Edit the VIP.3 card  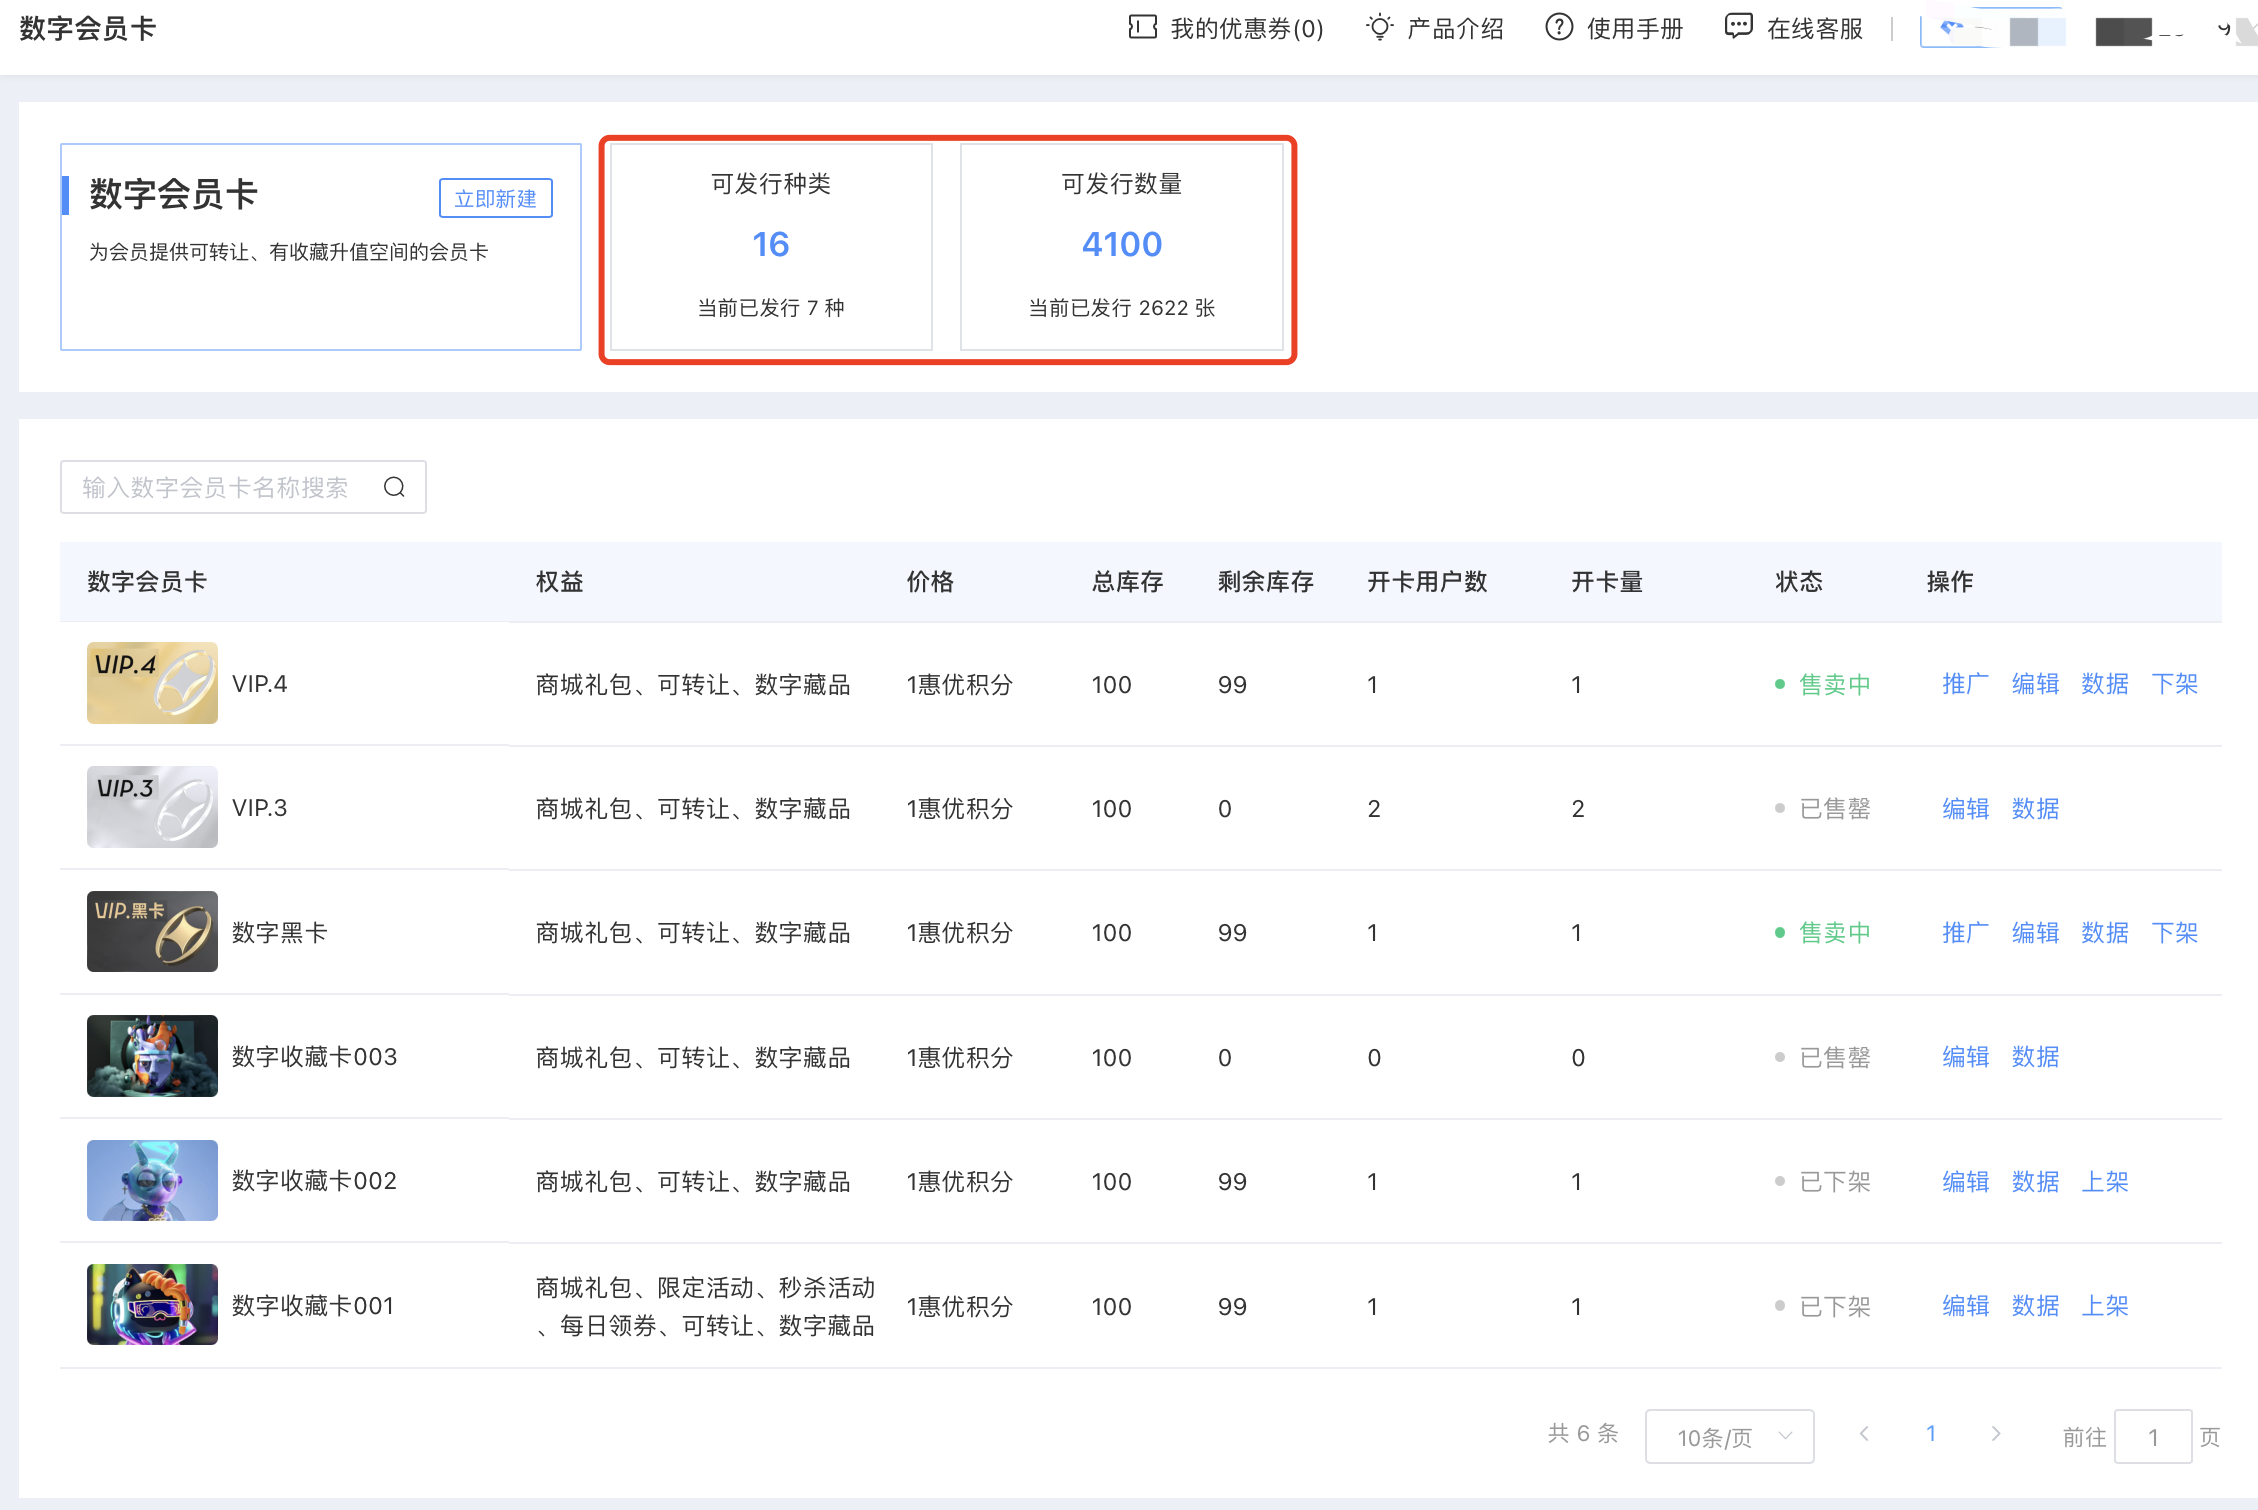[1964, 808]
